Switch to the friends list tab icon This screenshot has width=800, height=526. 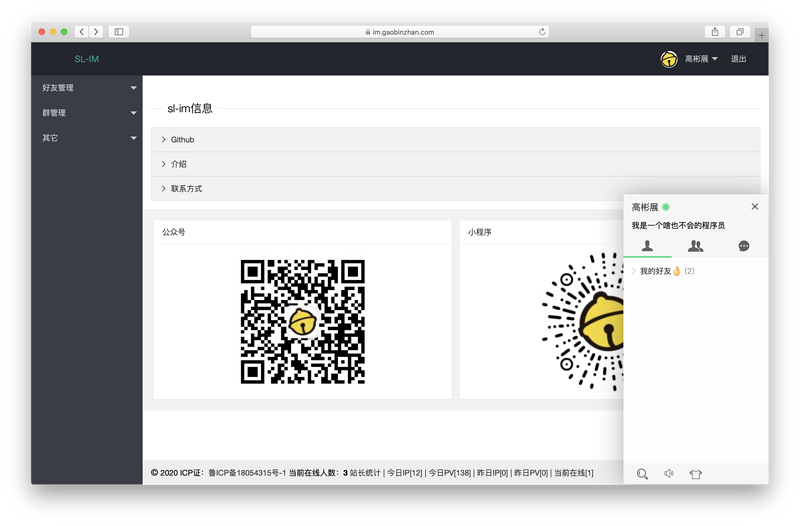coord(647,246)
